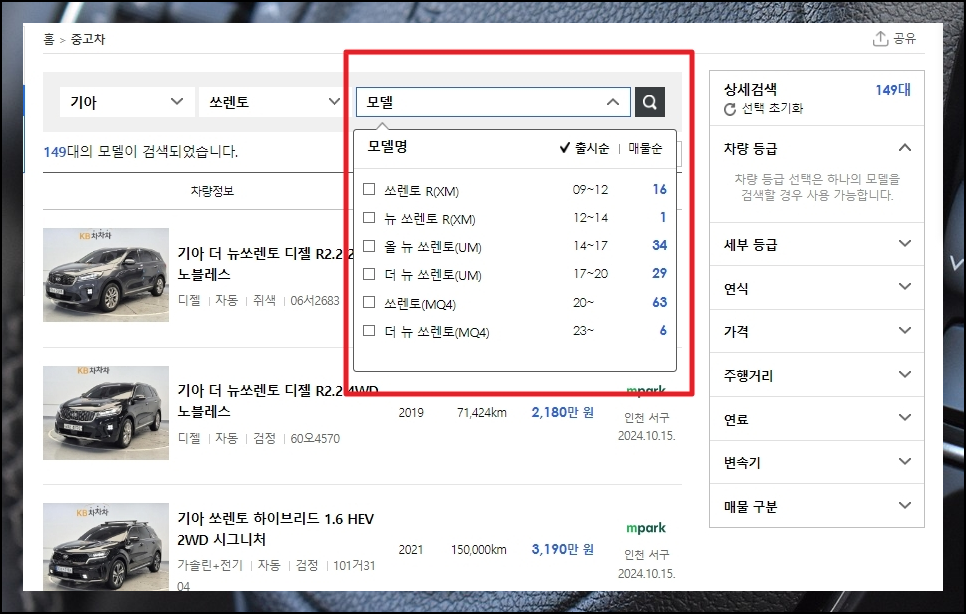Viewport: 966px width, 614px height.
Task: Check the 쏘렌토 R(XM) checkbox
Action: pos(369,189)
